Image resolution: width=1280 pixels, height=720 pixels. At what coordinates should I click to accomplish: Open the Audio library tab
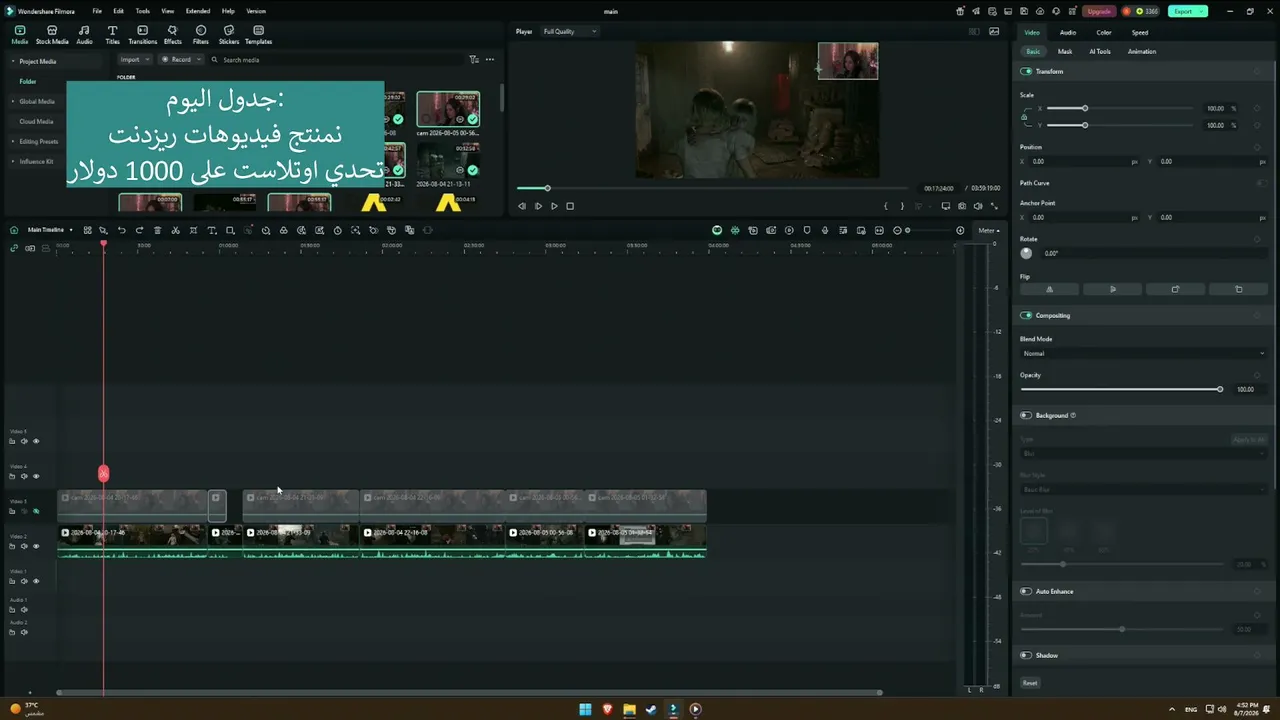(x=84, y=35)
